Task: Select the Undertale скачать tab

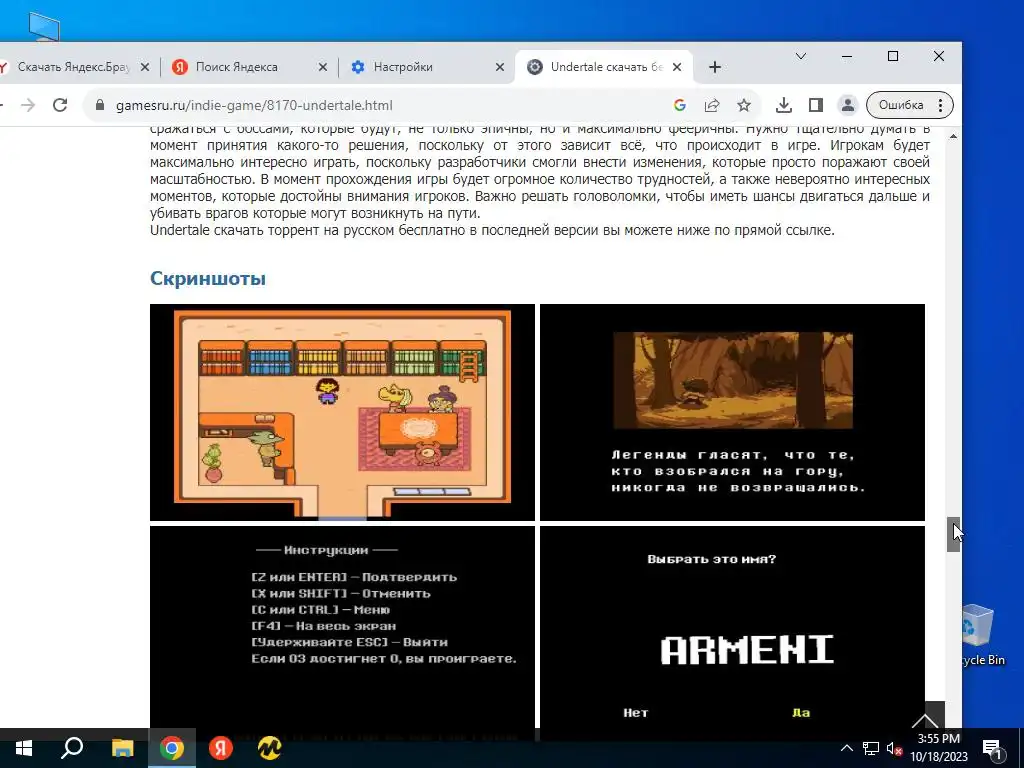Action: point(606,67)
